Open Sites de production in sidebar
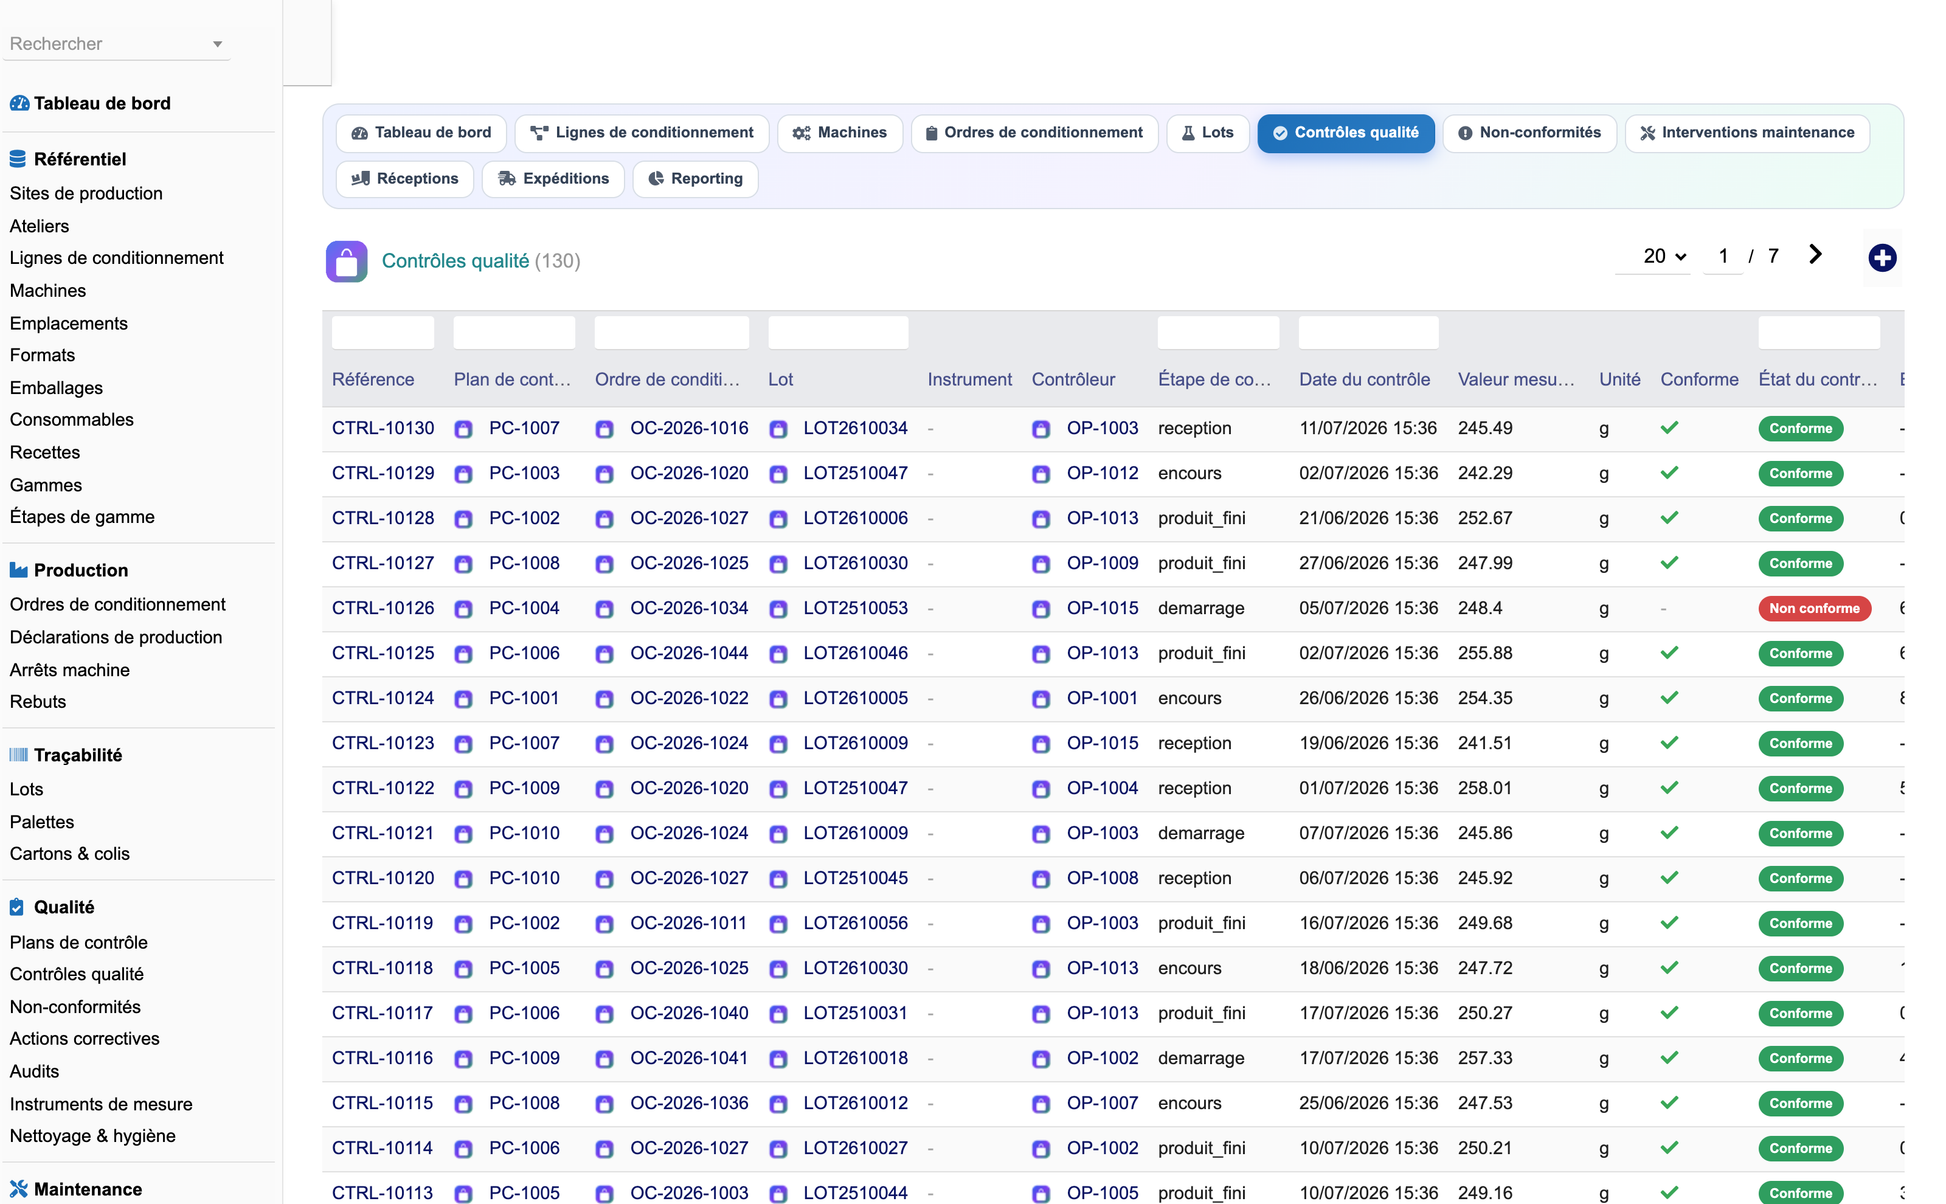The image size is (1946, 1204). (x=86, y=193)
